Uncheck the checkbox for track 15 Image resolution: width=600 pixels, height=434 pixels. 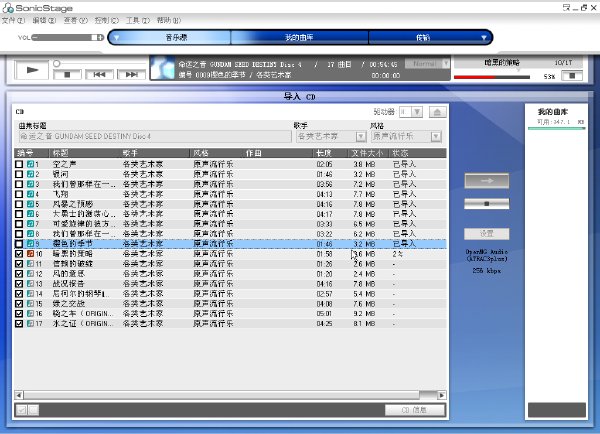point(19,303)
